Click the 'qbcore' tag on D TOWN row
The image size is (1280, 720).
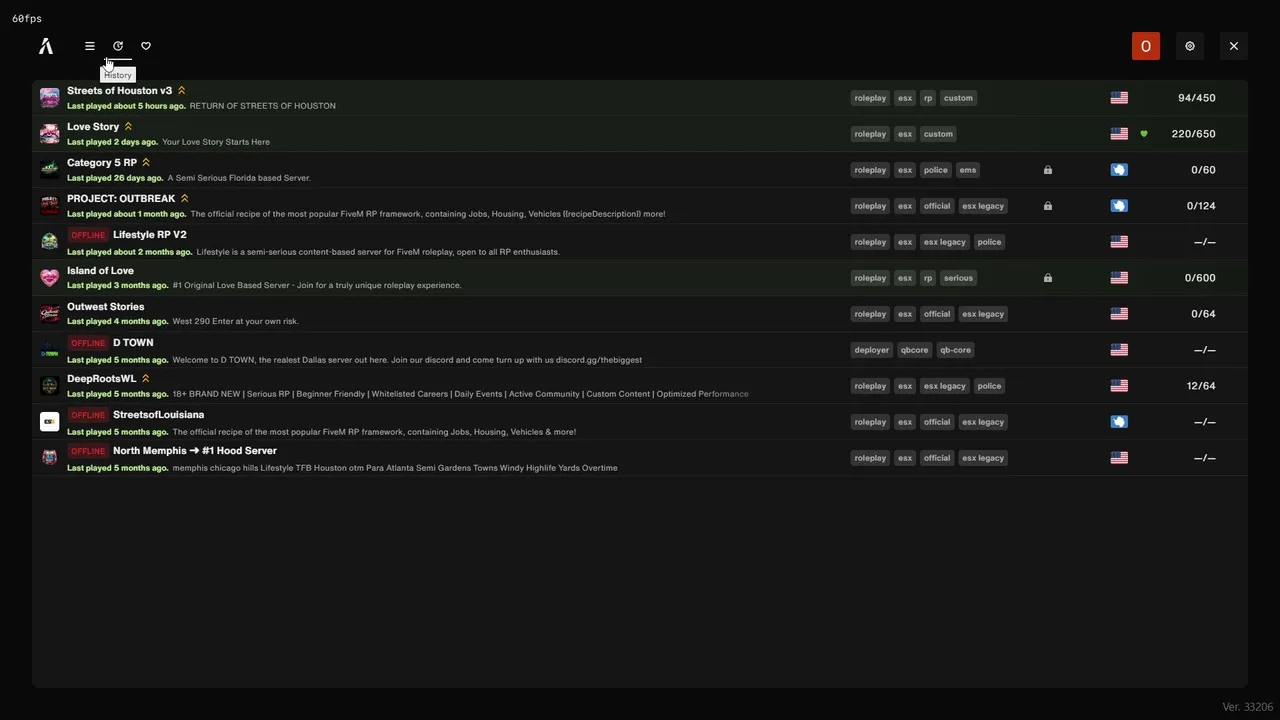[x=915, y=350]
